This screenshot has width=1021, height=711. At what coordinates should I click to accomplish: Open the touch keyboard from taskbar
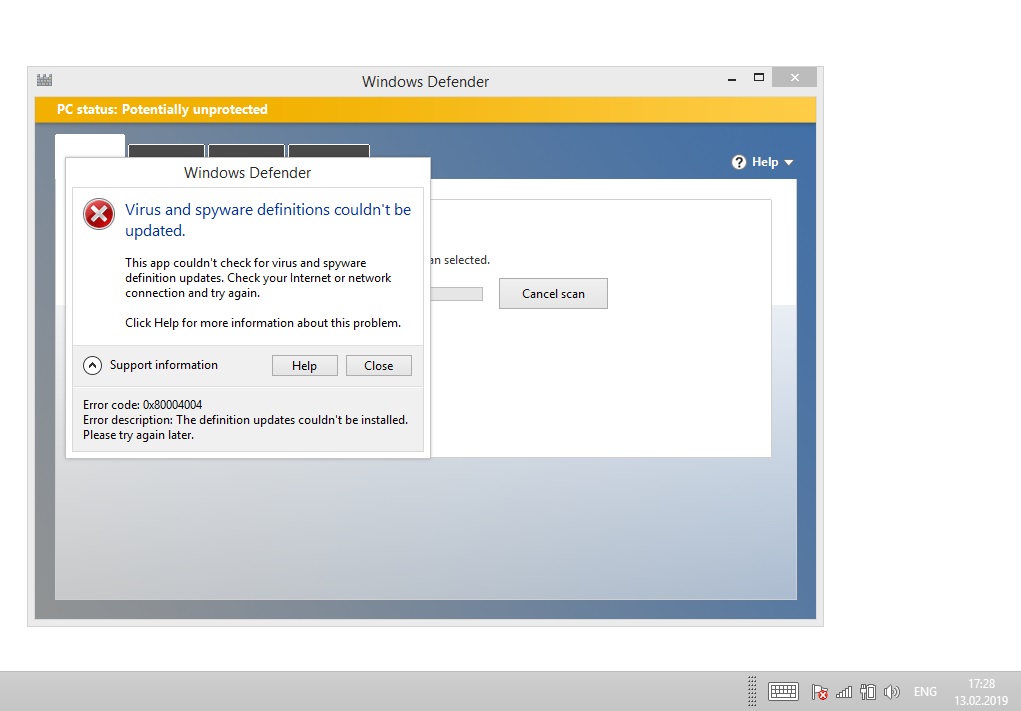point(783,691)
